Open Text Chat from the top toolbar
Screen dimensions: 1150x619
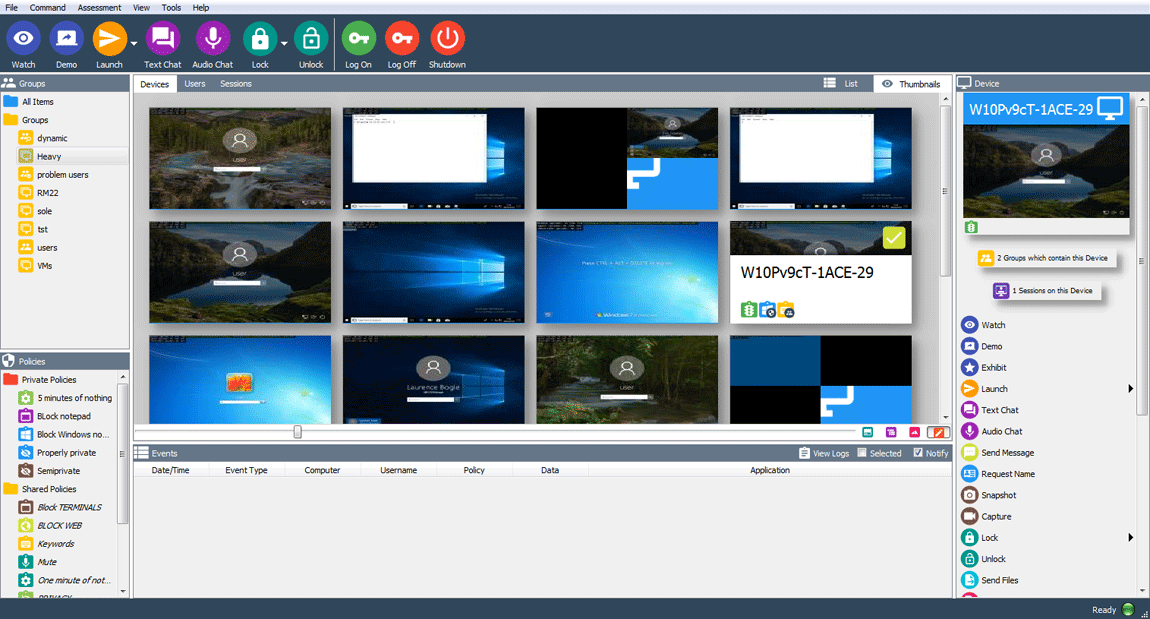pyautogui.click(x=162, y=39)
